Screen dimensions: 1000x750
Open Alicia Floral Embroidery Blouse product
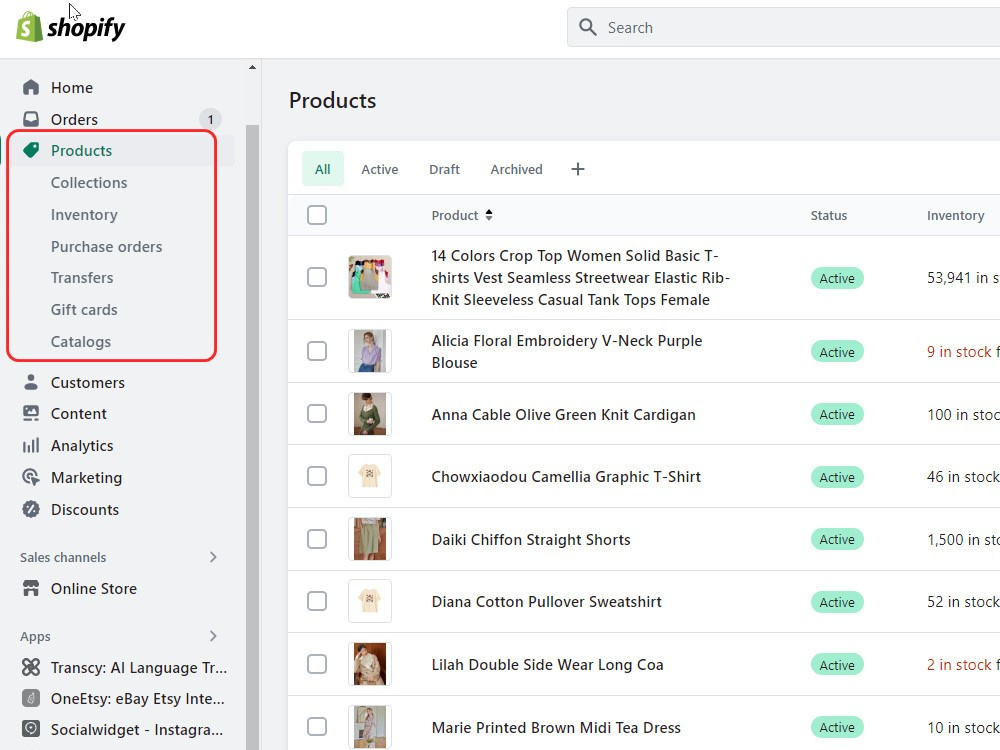click(566, 351)
